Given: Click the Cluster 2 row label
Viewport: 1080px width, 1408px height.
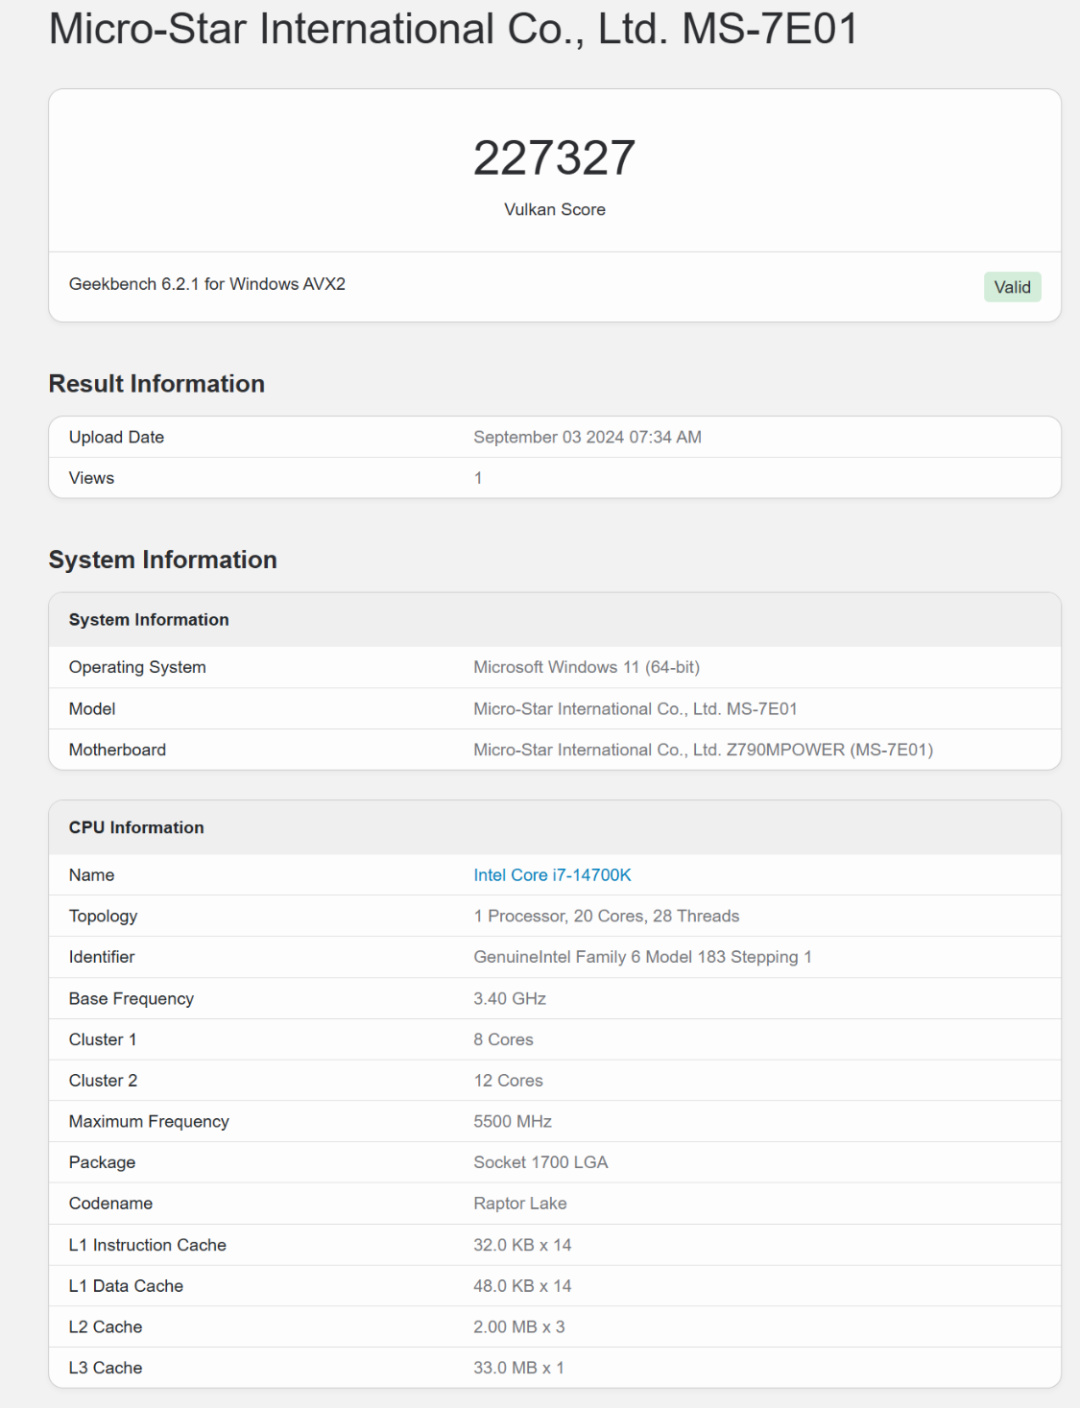Looking at the screenshot, I should pyautogui.click(x=103, y=1081).
